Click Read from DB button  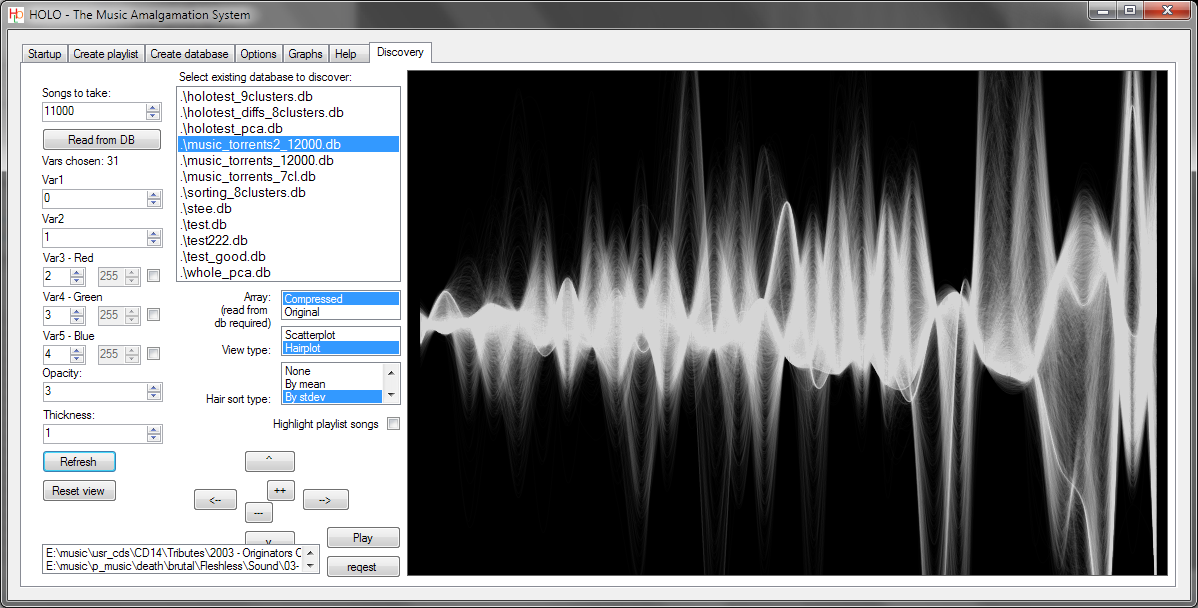pos(102,140)
